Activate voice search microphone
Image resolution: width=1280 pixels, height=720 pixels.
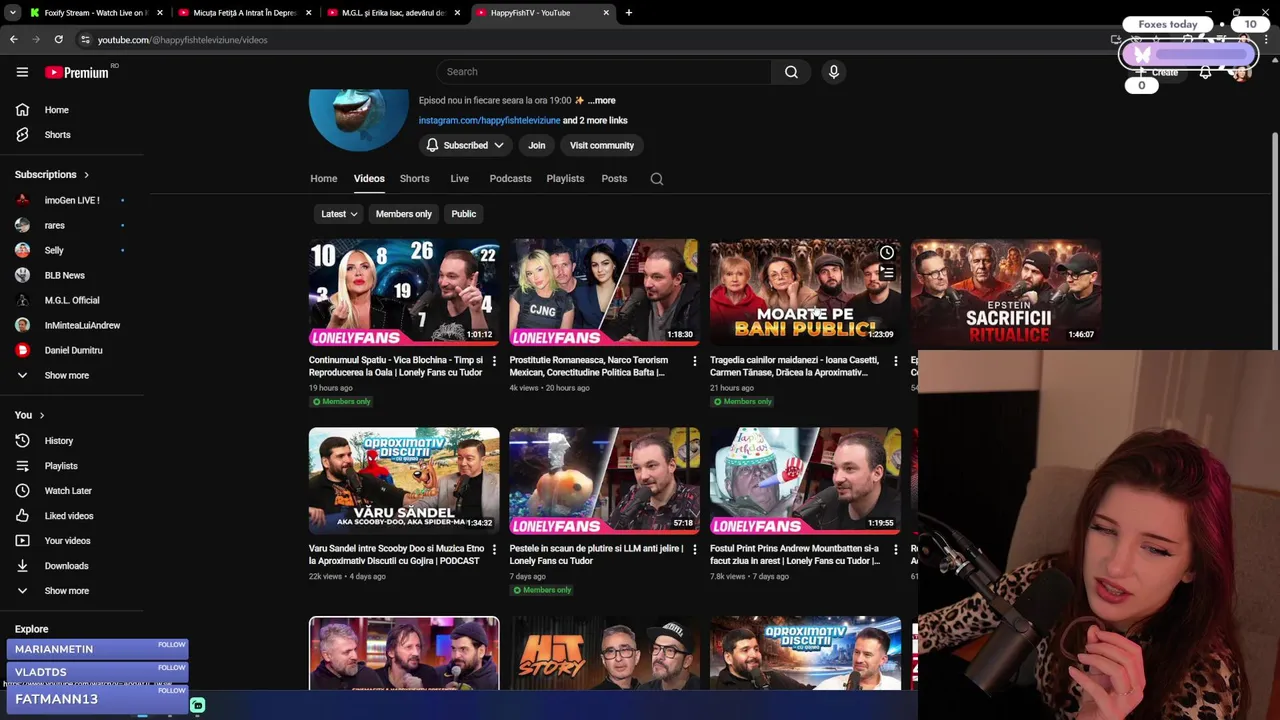[834, 72]
